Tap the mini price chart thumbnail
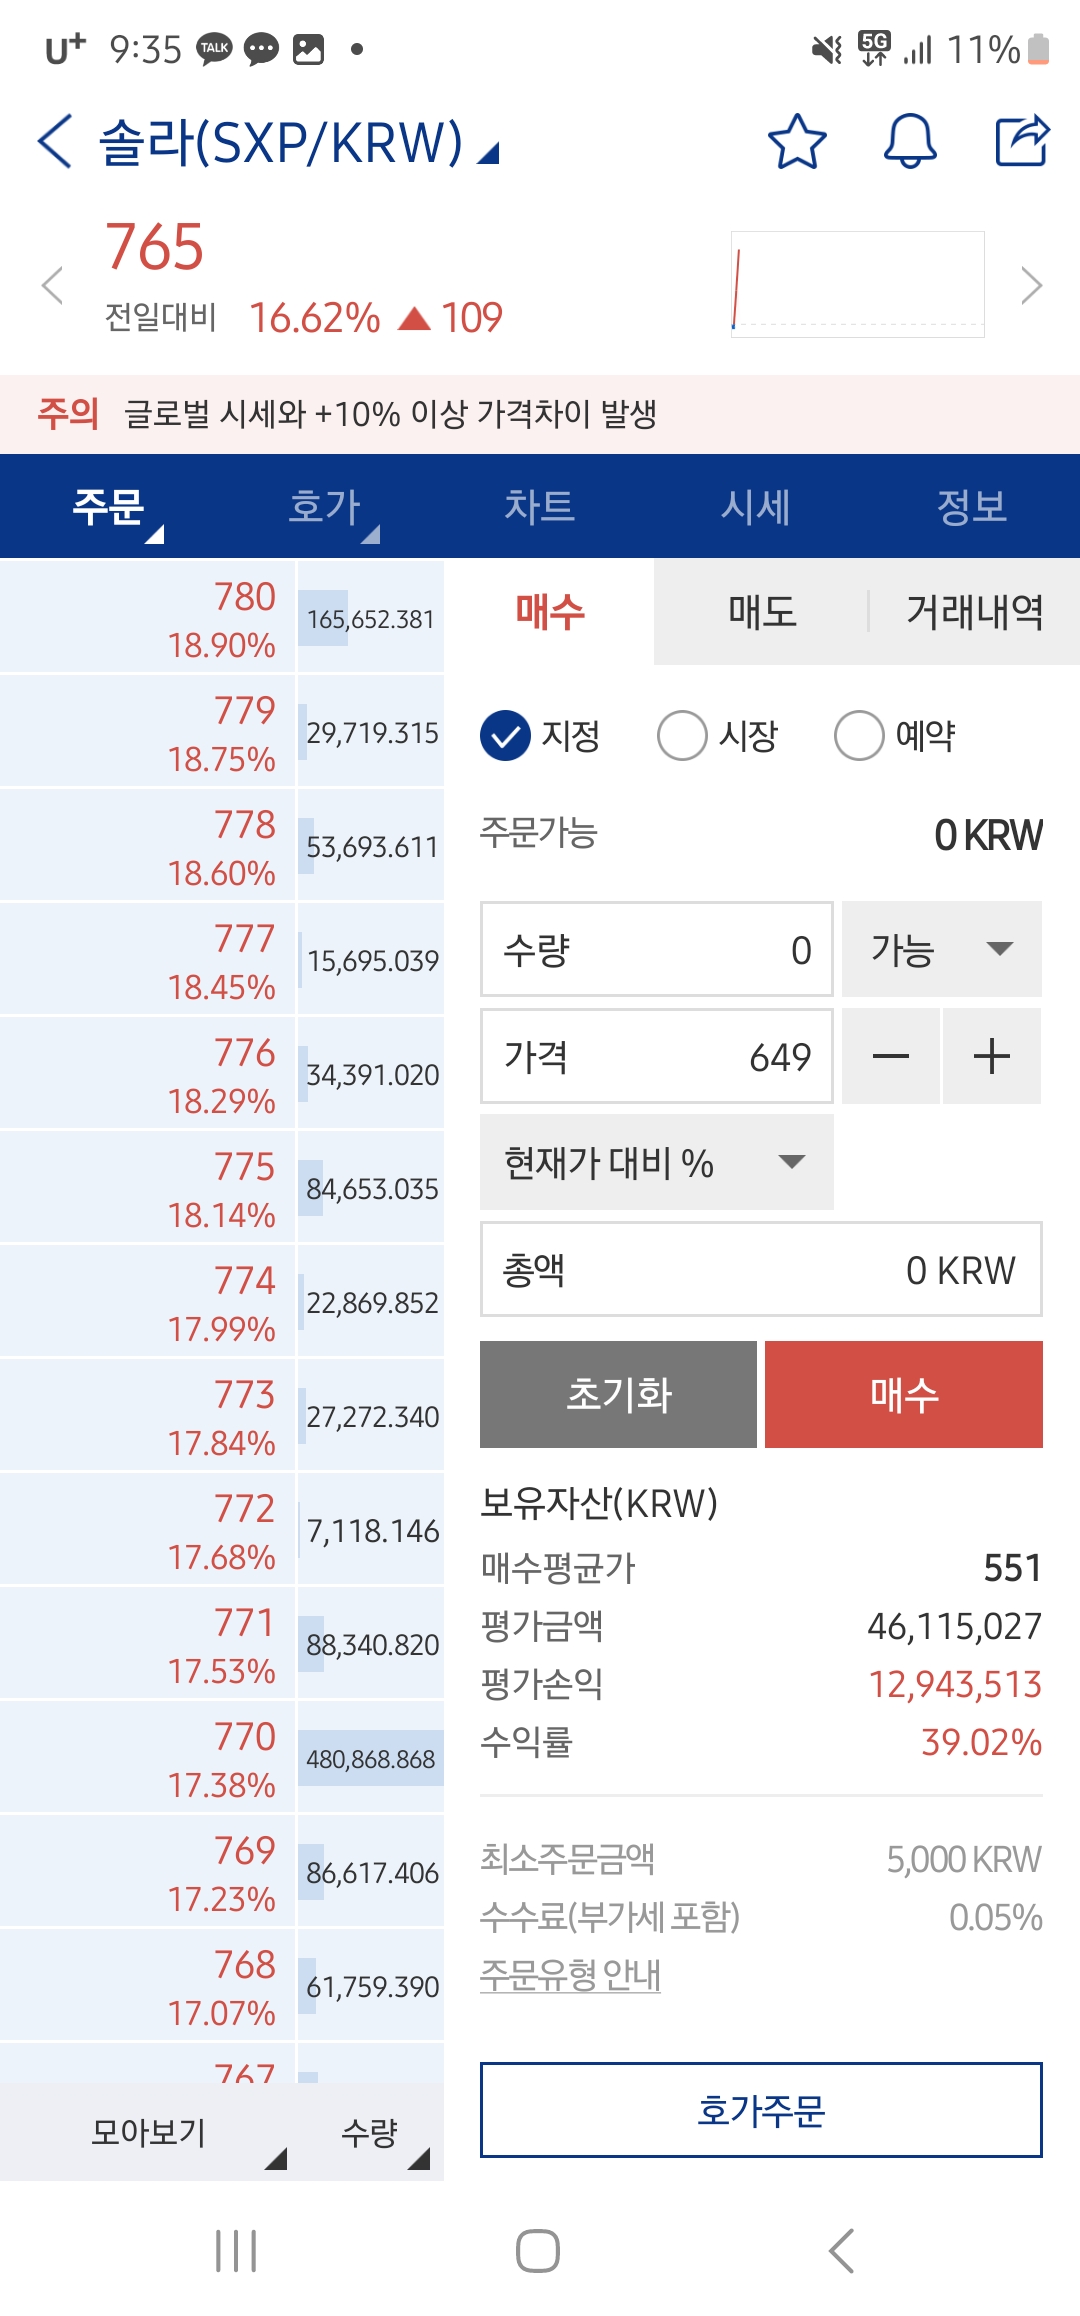 point(858,285)
